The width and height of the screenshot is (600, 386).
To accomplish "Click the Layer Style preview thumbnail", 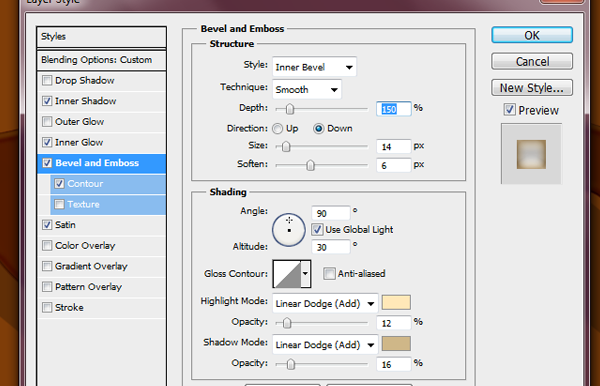I will point(531,154).
